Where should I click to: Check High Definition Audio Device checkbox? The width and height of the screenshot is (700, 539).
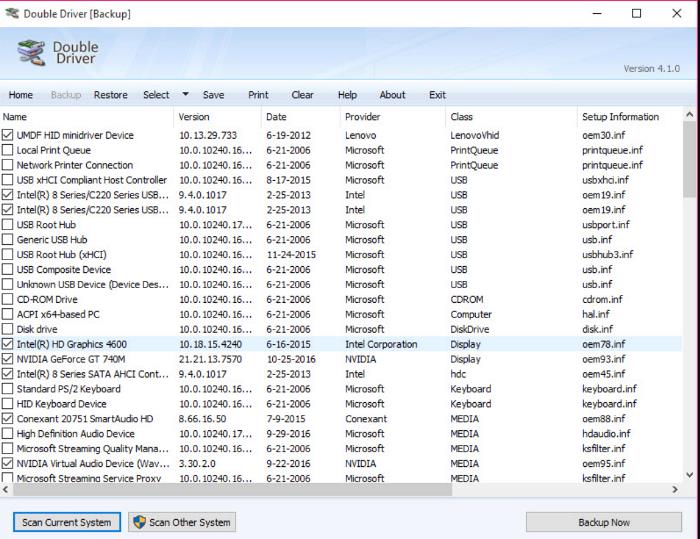point(7,434)
